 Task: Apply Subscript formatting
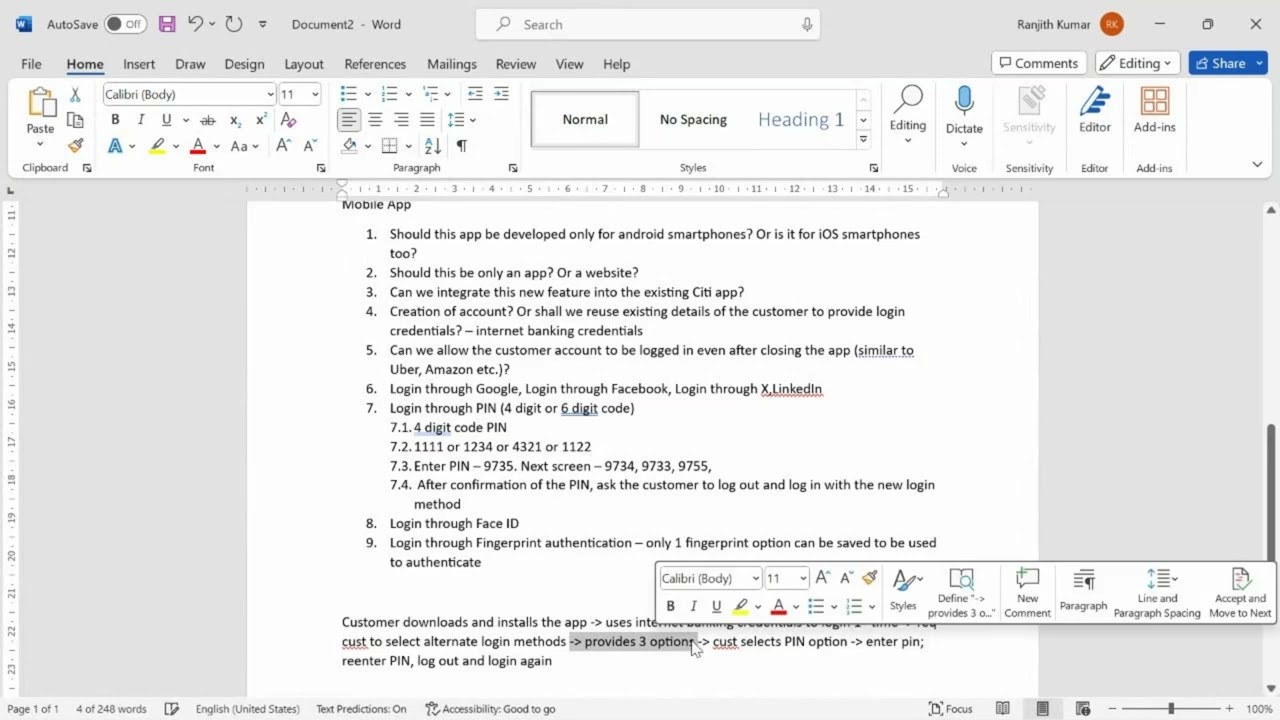point(235,120)
